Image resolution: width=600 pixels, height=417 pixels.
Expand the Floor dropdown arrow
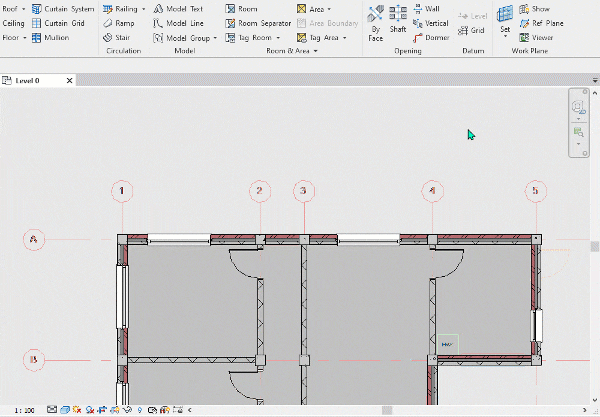24,37
